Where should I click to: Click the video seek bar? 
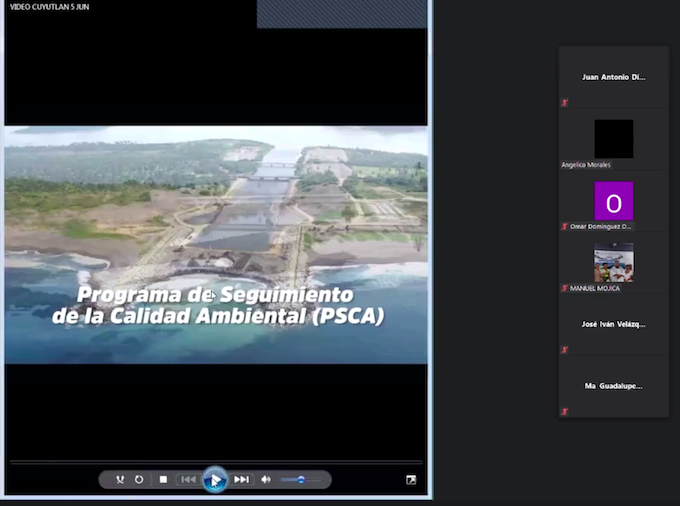click(x=215, y=462)
